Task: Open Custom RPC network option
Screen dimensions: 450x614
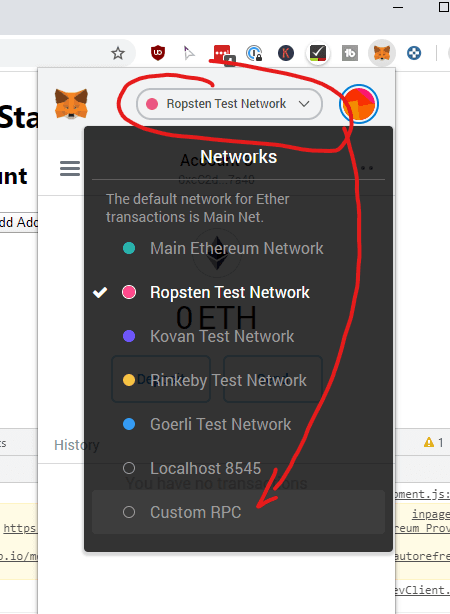Action: pos(238,512)
